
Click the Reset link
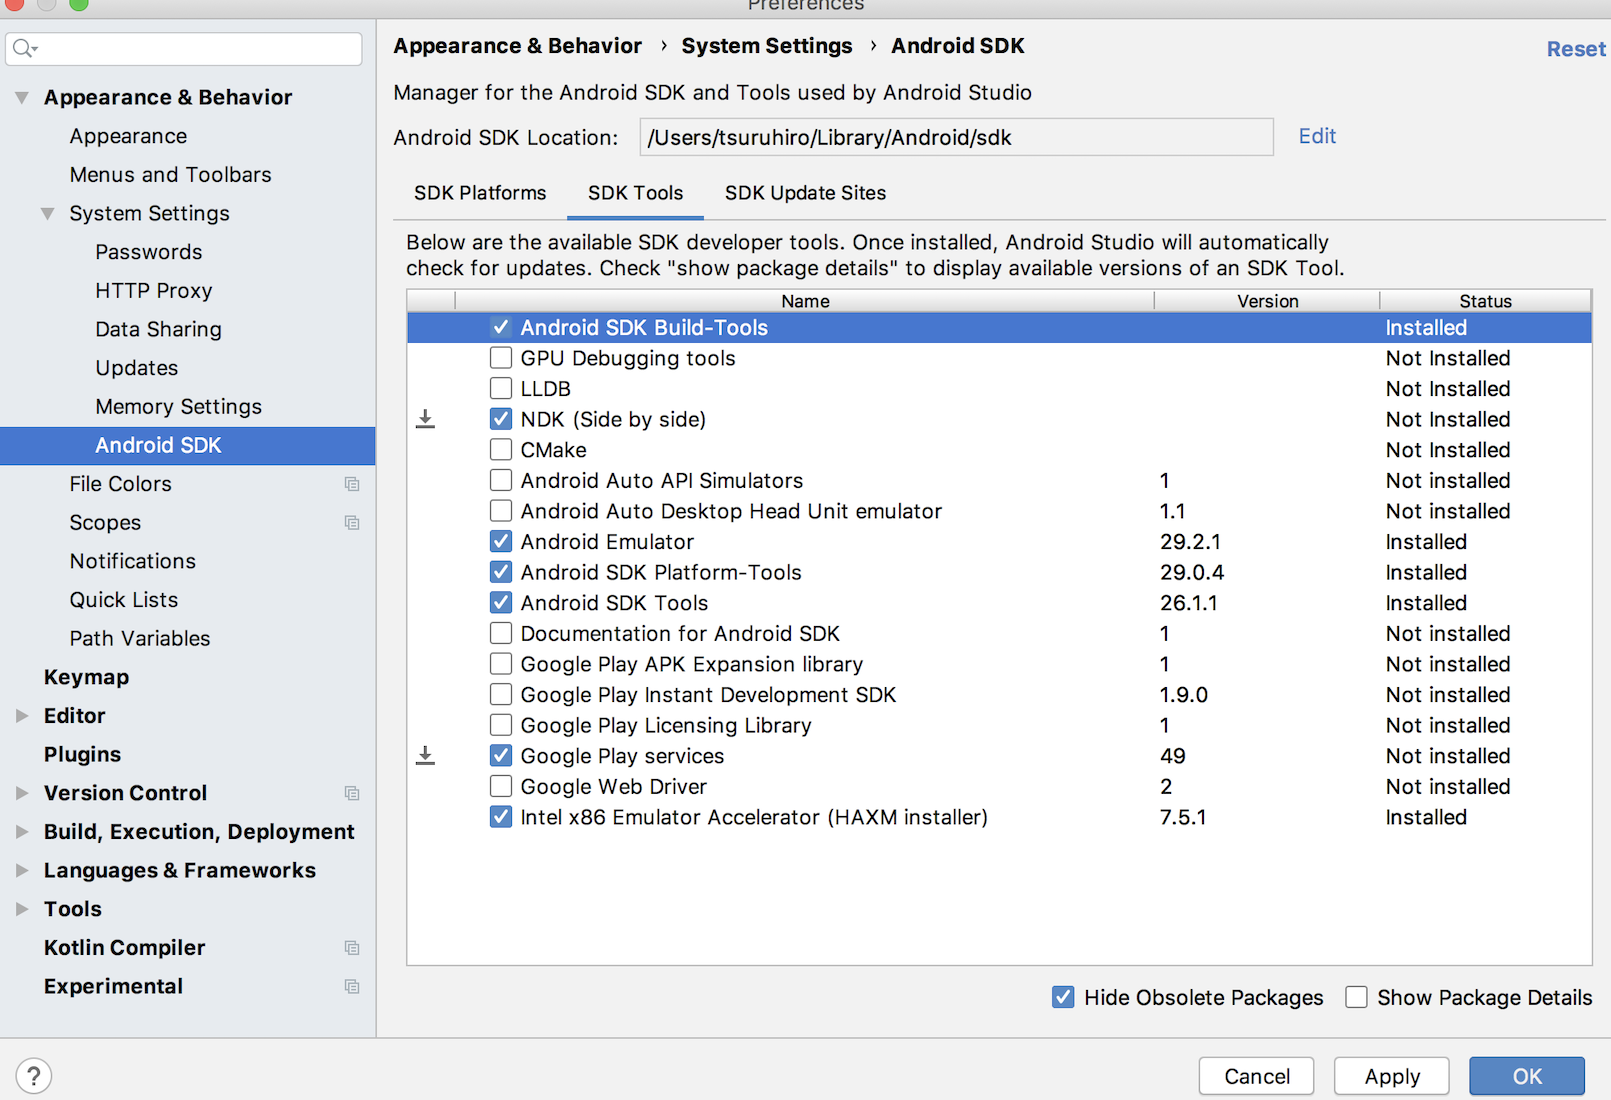[x=1575, y=49]
